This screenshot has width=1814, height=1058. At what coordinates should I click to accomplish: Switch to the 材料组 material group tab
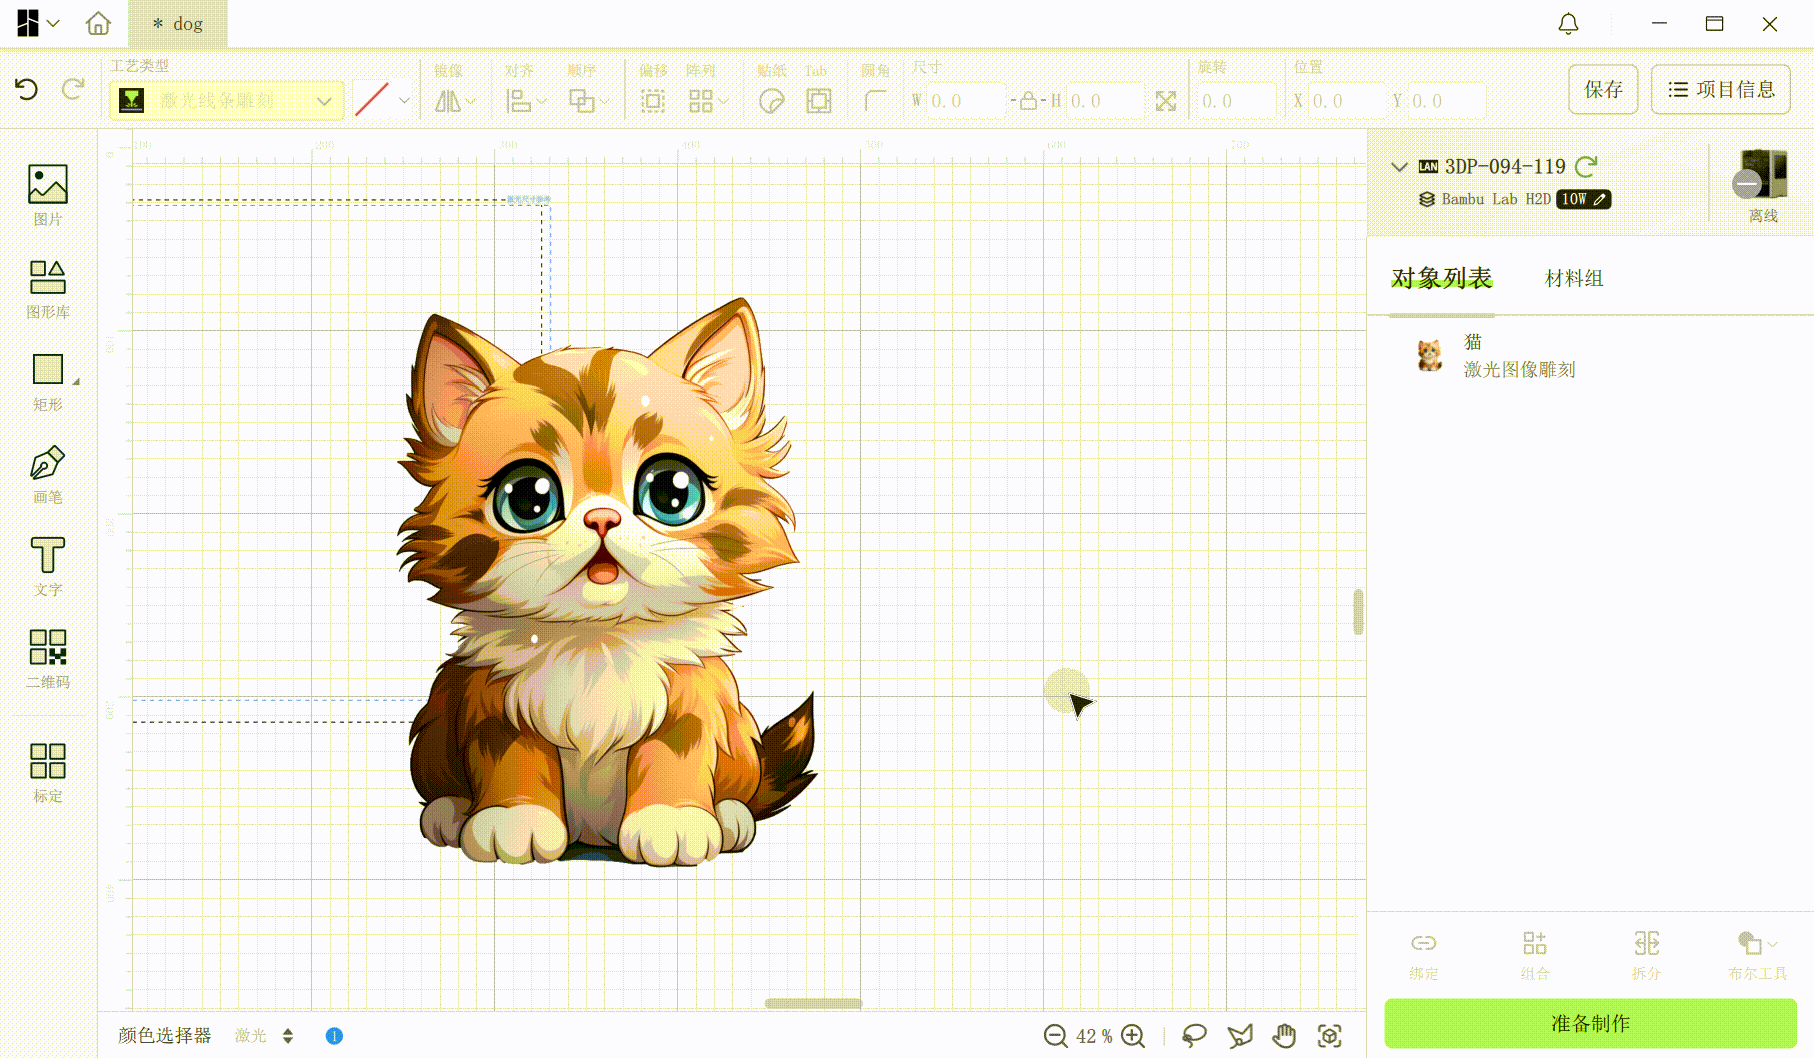(x=1574, y=278)
